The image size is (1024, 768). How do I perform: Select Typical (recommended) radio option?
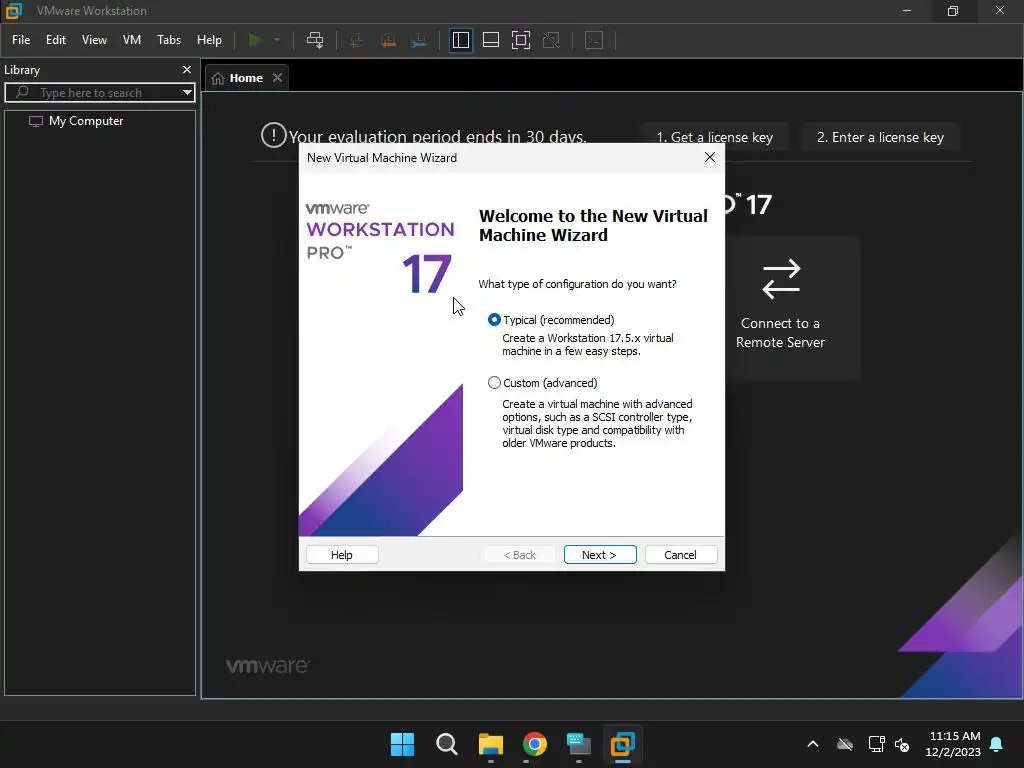[x=494, y=319]
